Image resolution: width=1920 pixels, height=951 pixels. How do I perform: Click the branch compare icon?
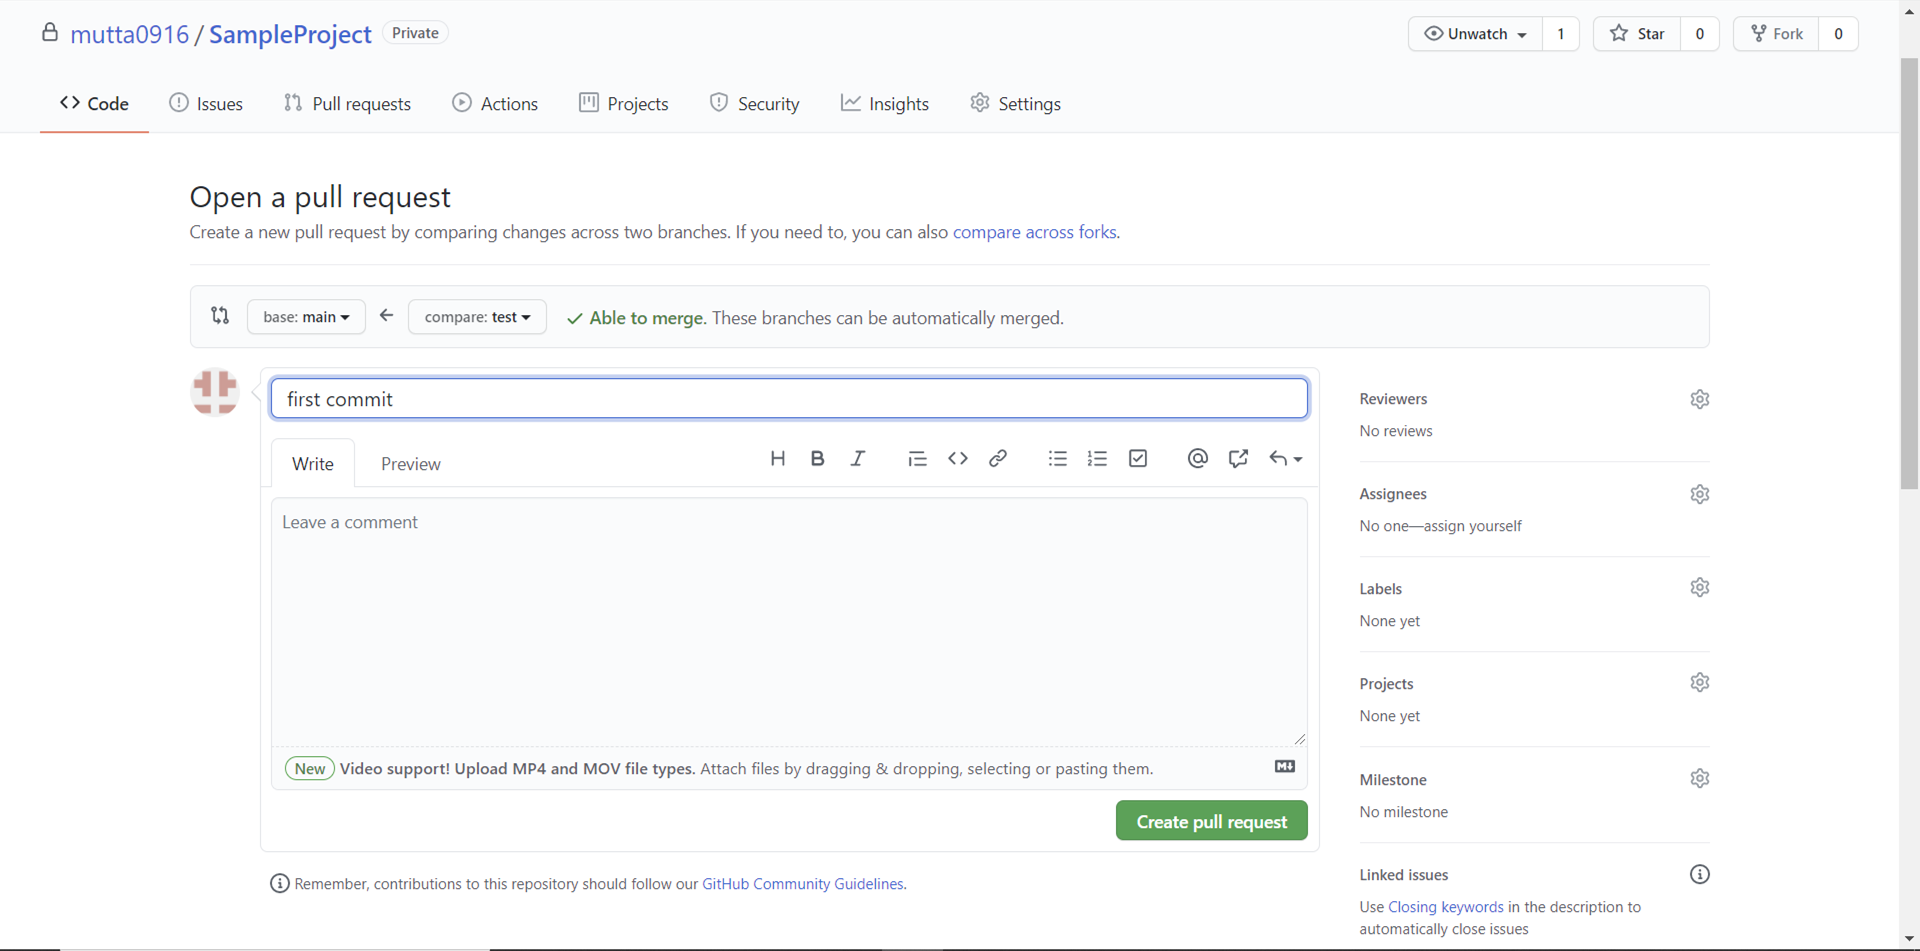click(x=220, y=316)
